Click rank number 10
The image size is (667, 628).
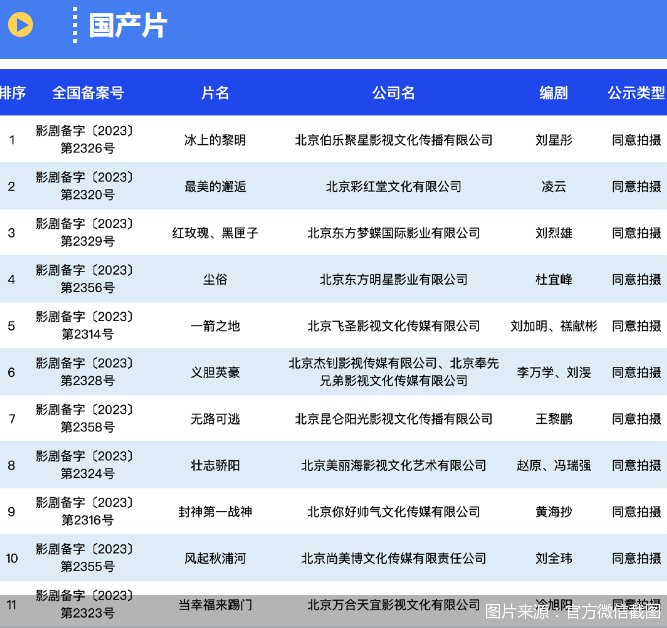pyautogui.click(x=12, y=558)
